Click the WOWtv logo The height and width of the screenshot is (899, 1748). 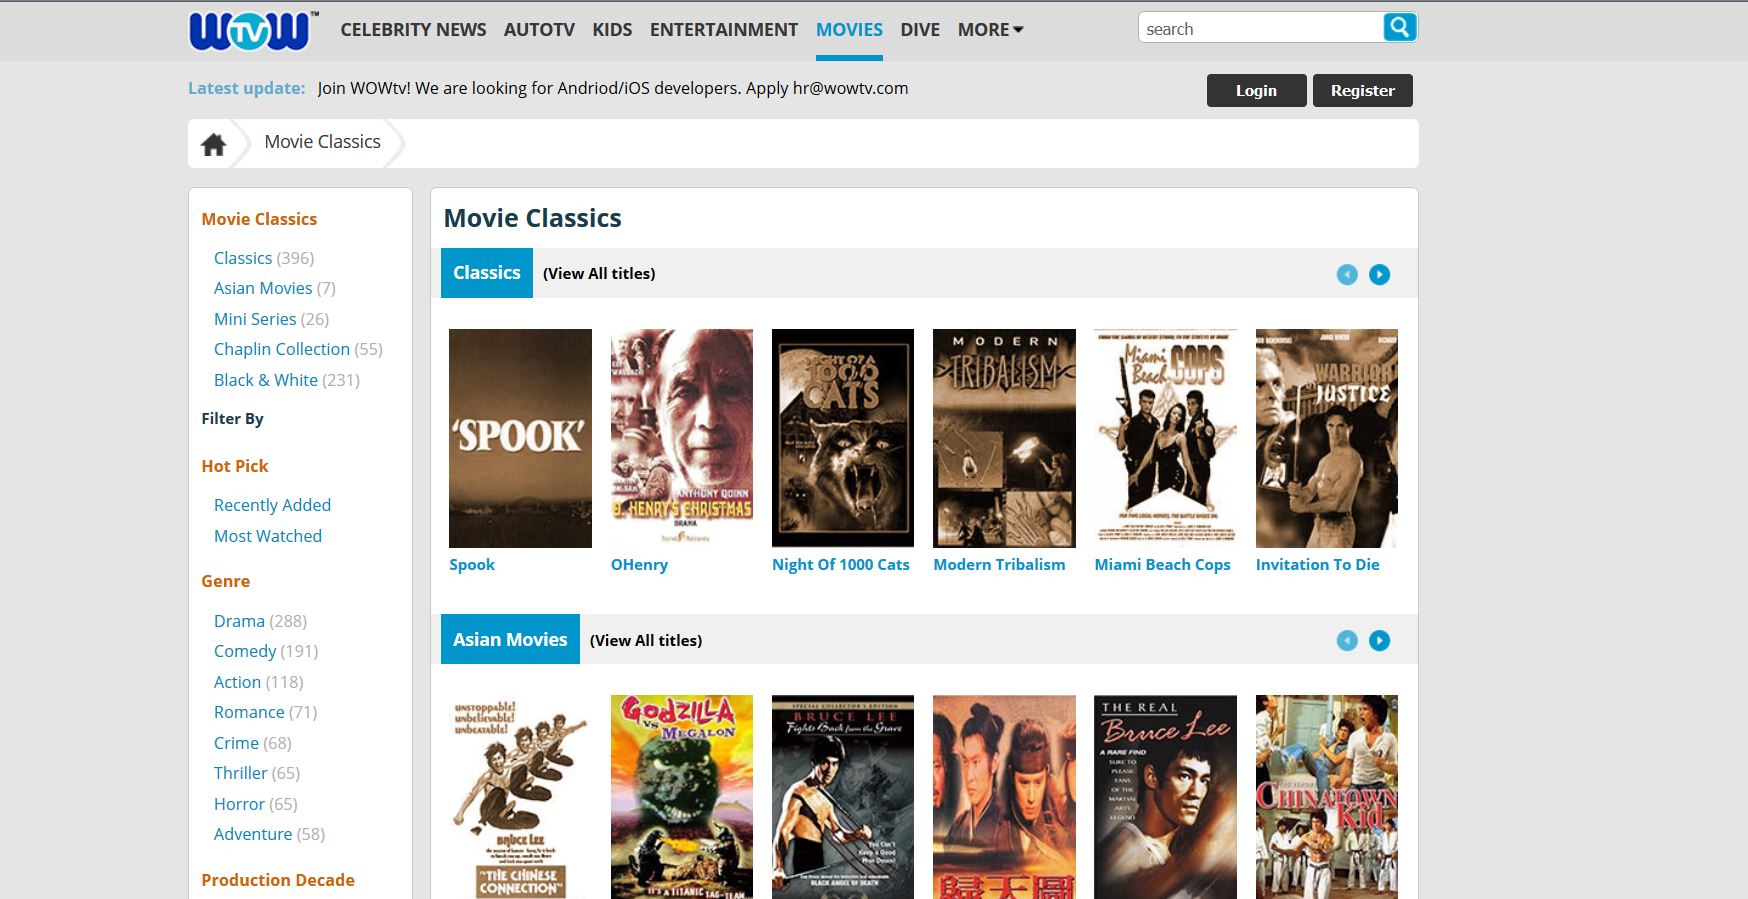point(254,30)
